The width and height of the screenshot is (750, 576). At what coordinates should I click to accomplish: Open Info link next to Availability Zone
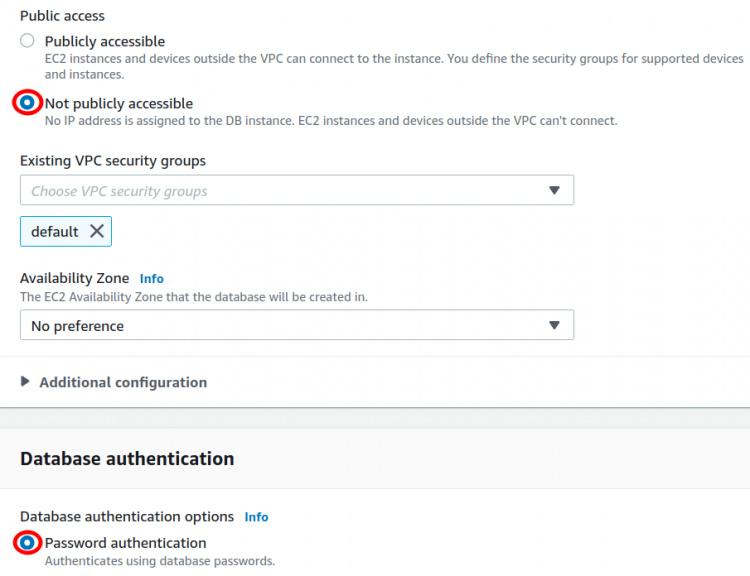151,278
